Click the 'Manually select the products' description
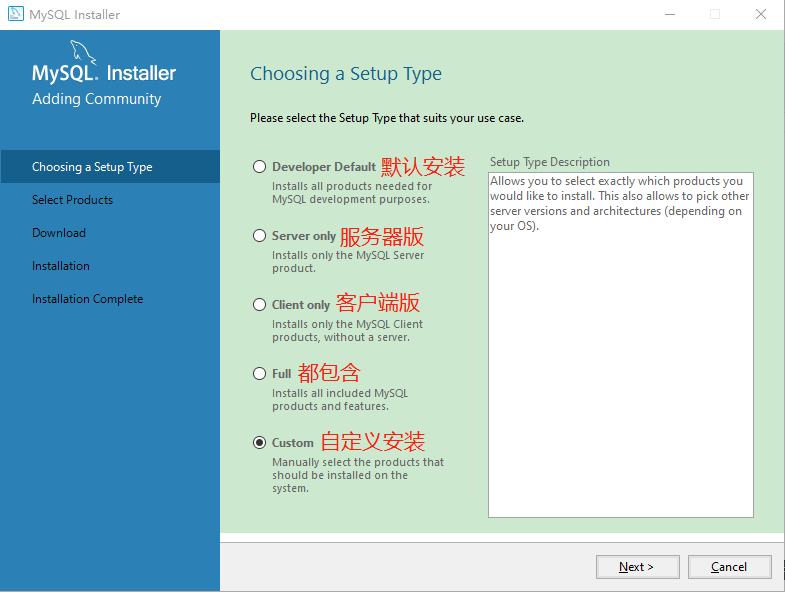785x592 pixels. click(x=358, y=475)
